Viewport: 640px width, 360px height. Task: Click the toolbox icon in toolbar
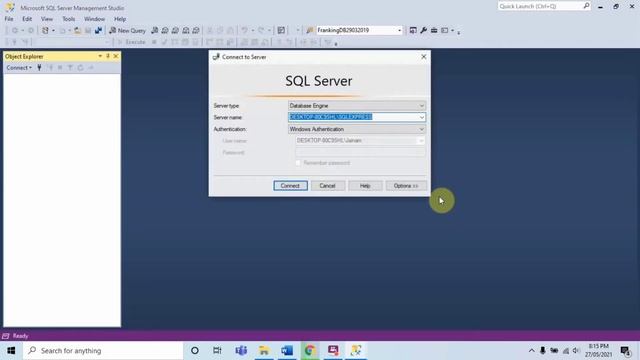click(x=434, y=31)
